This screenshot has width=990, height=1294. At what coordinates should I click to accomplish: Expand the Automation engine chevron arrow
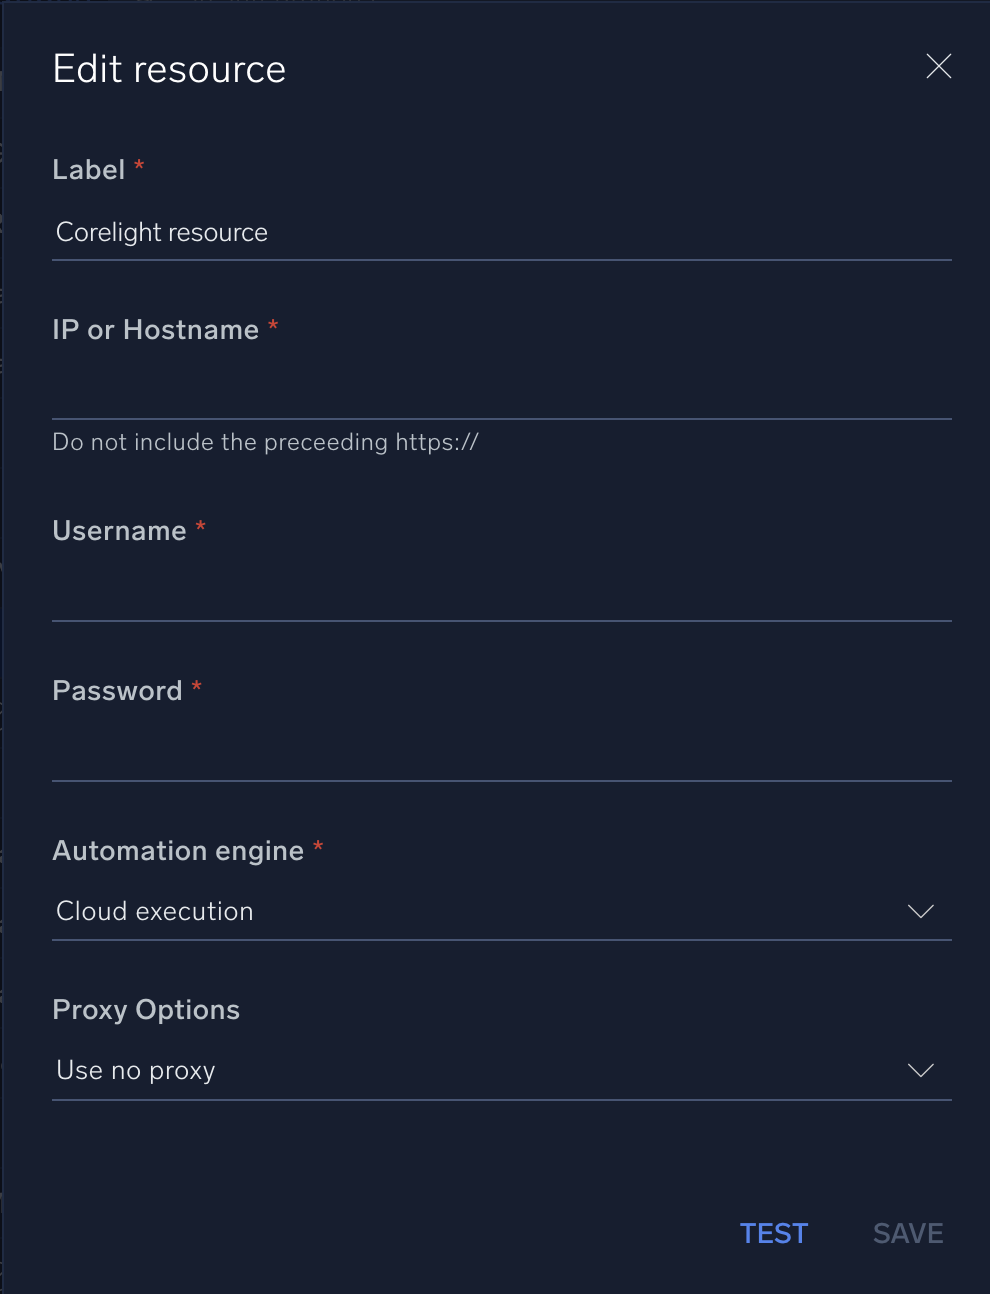pos(920,912)
